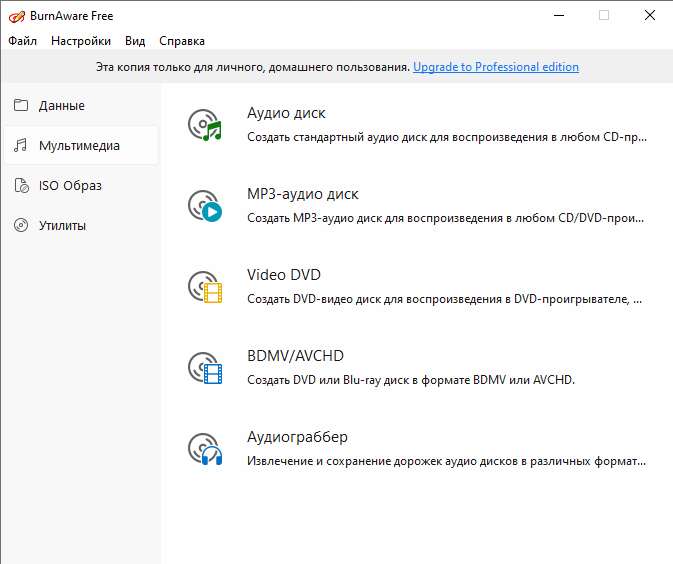Click the BurnAware Free window title
673x564 pixels.
72,16
